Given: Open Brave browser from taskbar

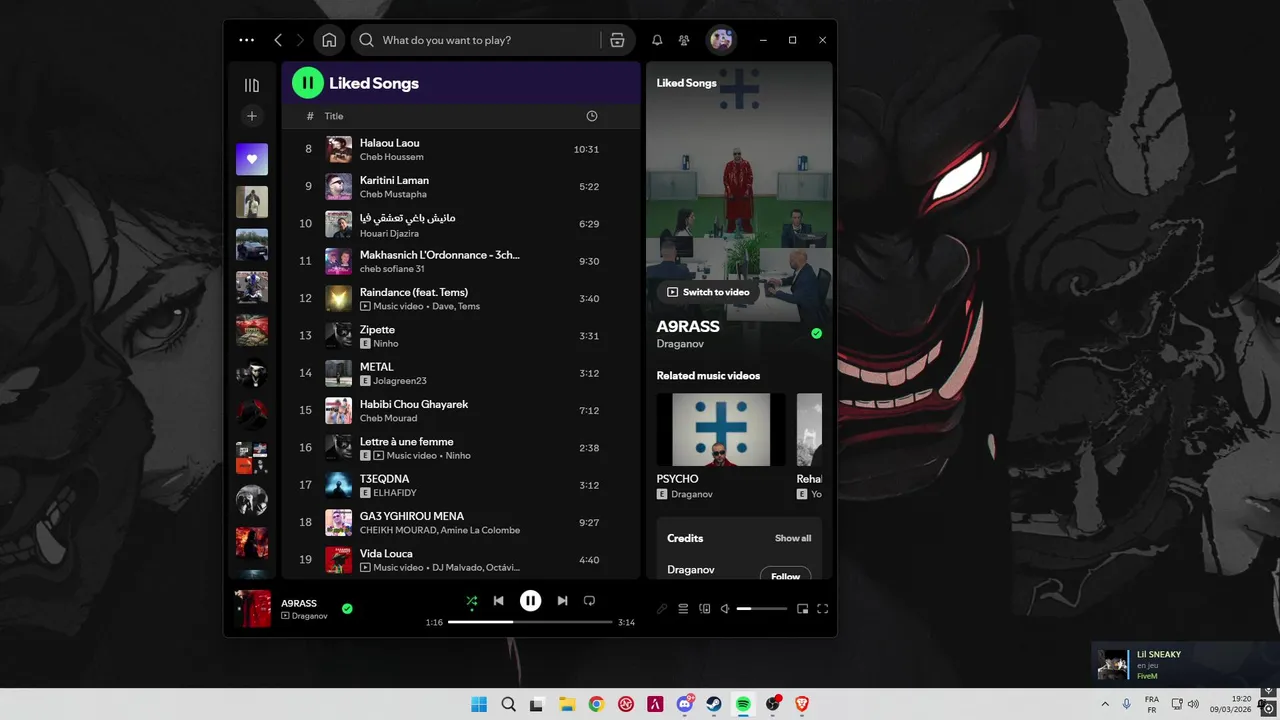Looking at the screenshot, I should [802, 704].
